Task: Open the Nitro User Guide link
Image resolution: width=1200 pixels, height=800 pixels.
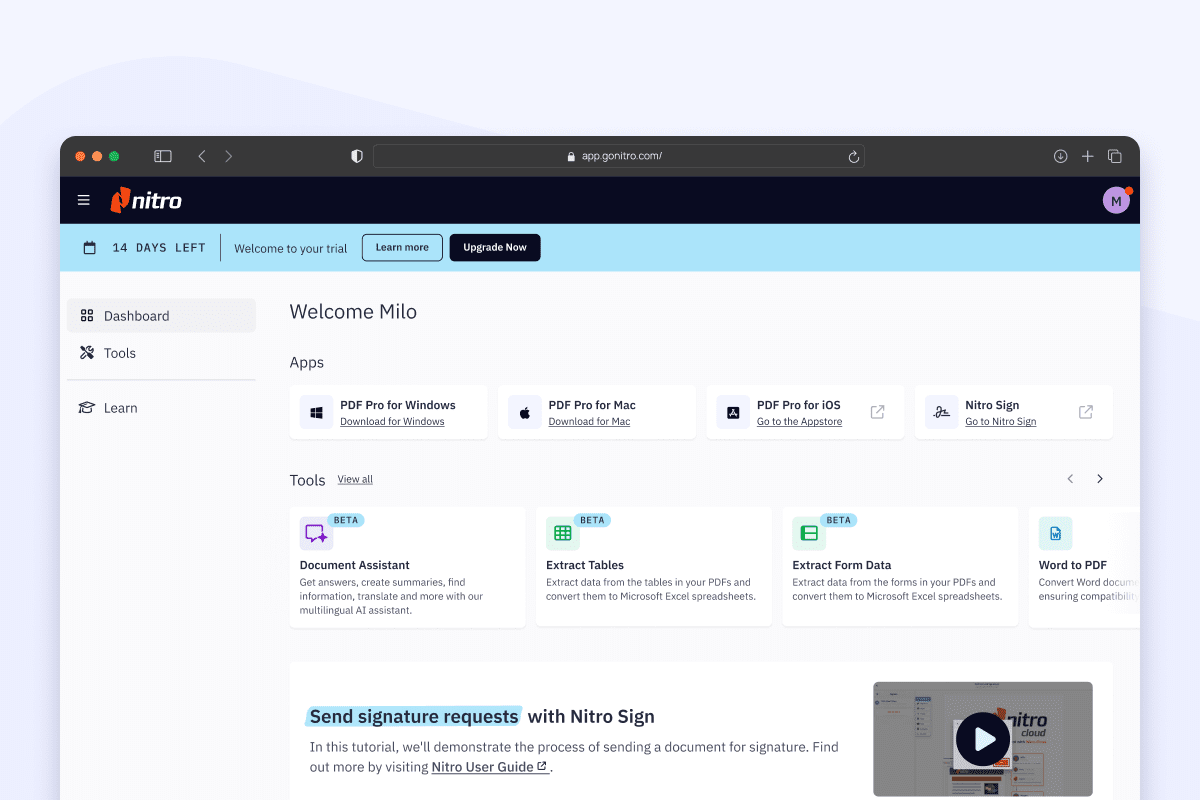Action: click(x=484, y=766)
